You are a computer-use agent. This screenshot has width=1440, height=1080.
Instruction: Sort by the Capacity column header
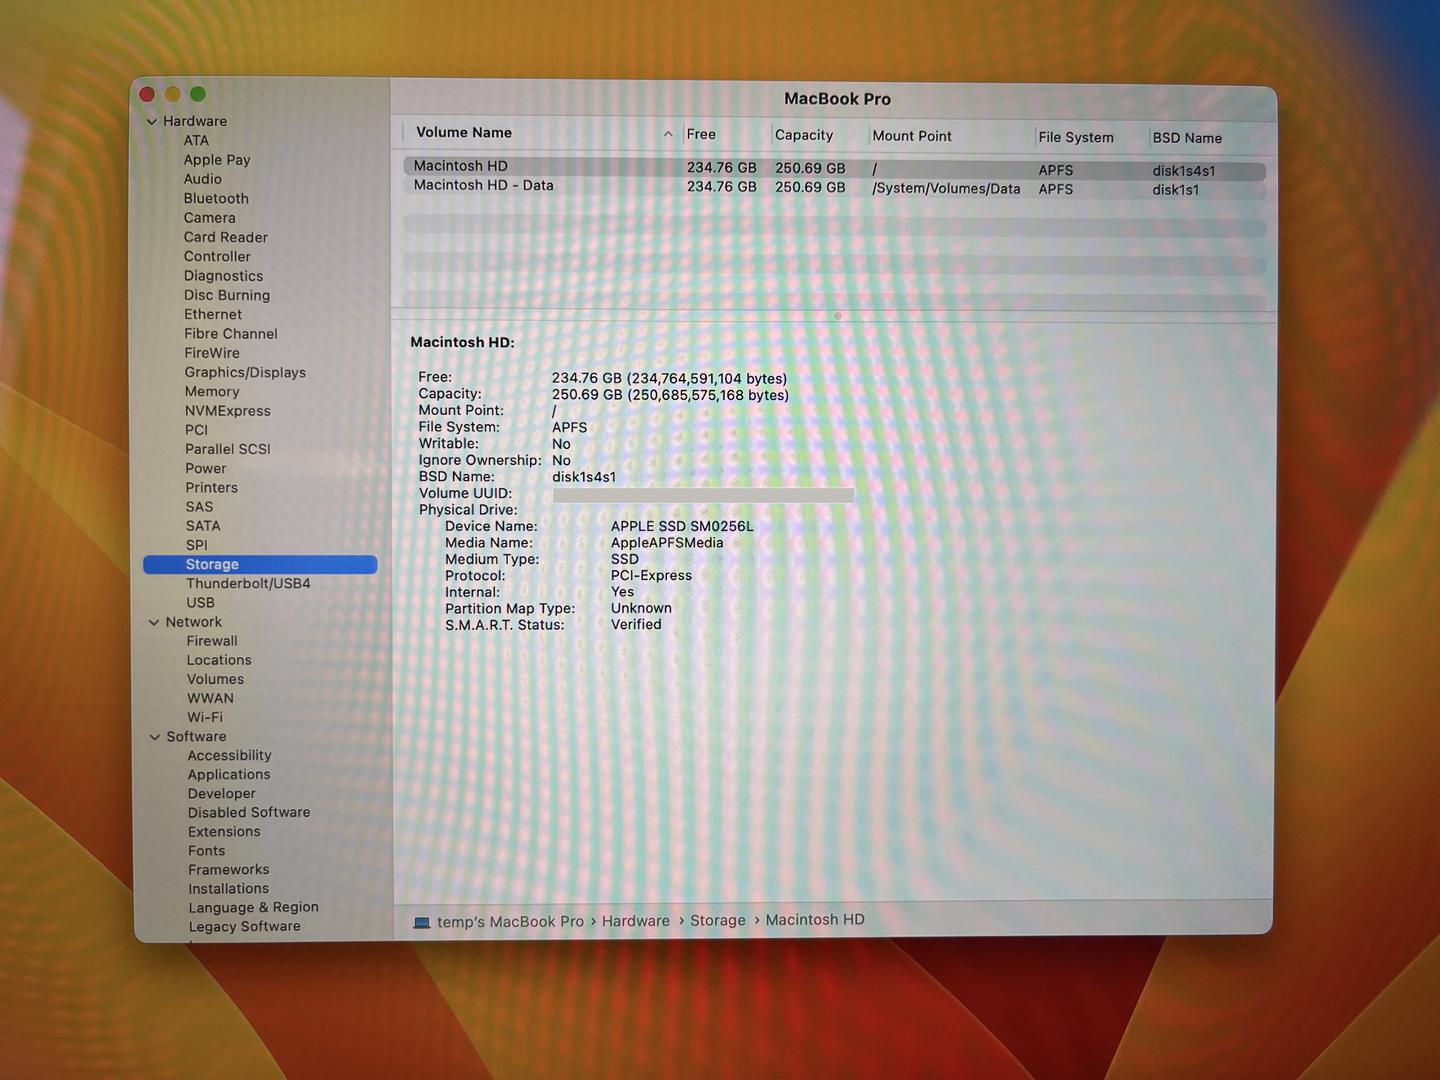(803, 135)
